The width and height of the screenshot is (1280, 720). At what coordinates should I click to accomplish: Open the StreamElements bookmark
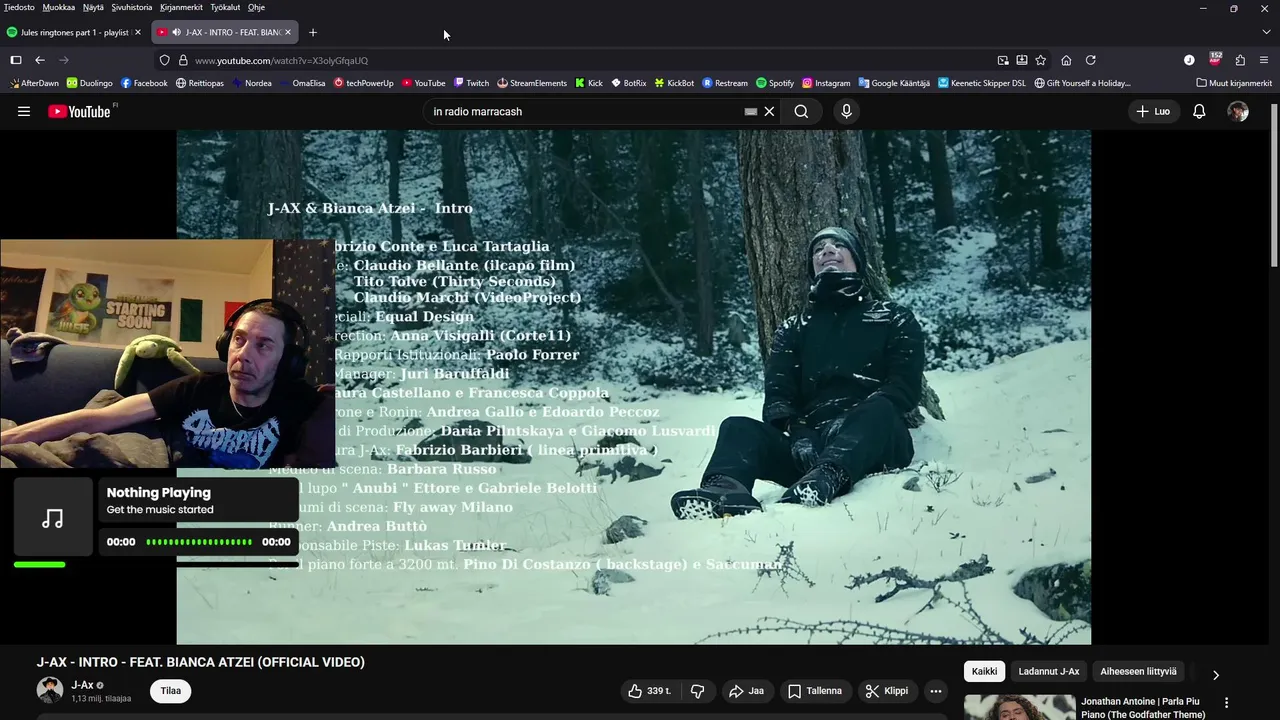point(532,83)
